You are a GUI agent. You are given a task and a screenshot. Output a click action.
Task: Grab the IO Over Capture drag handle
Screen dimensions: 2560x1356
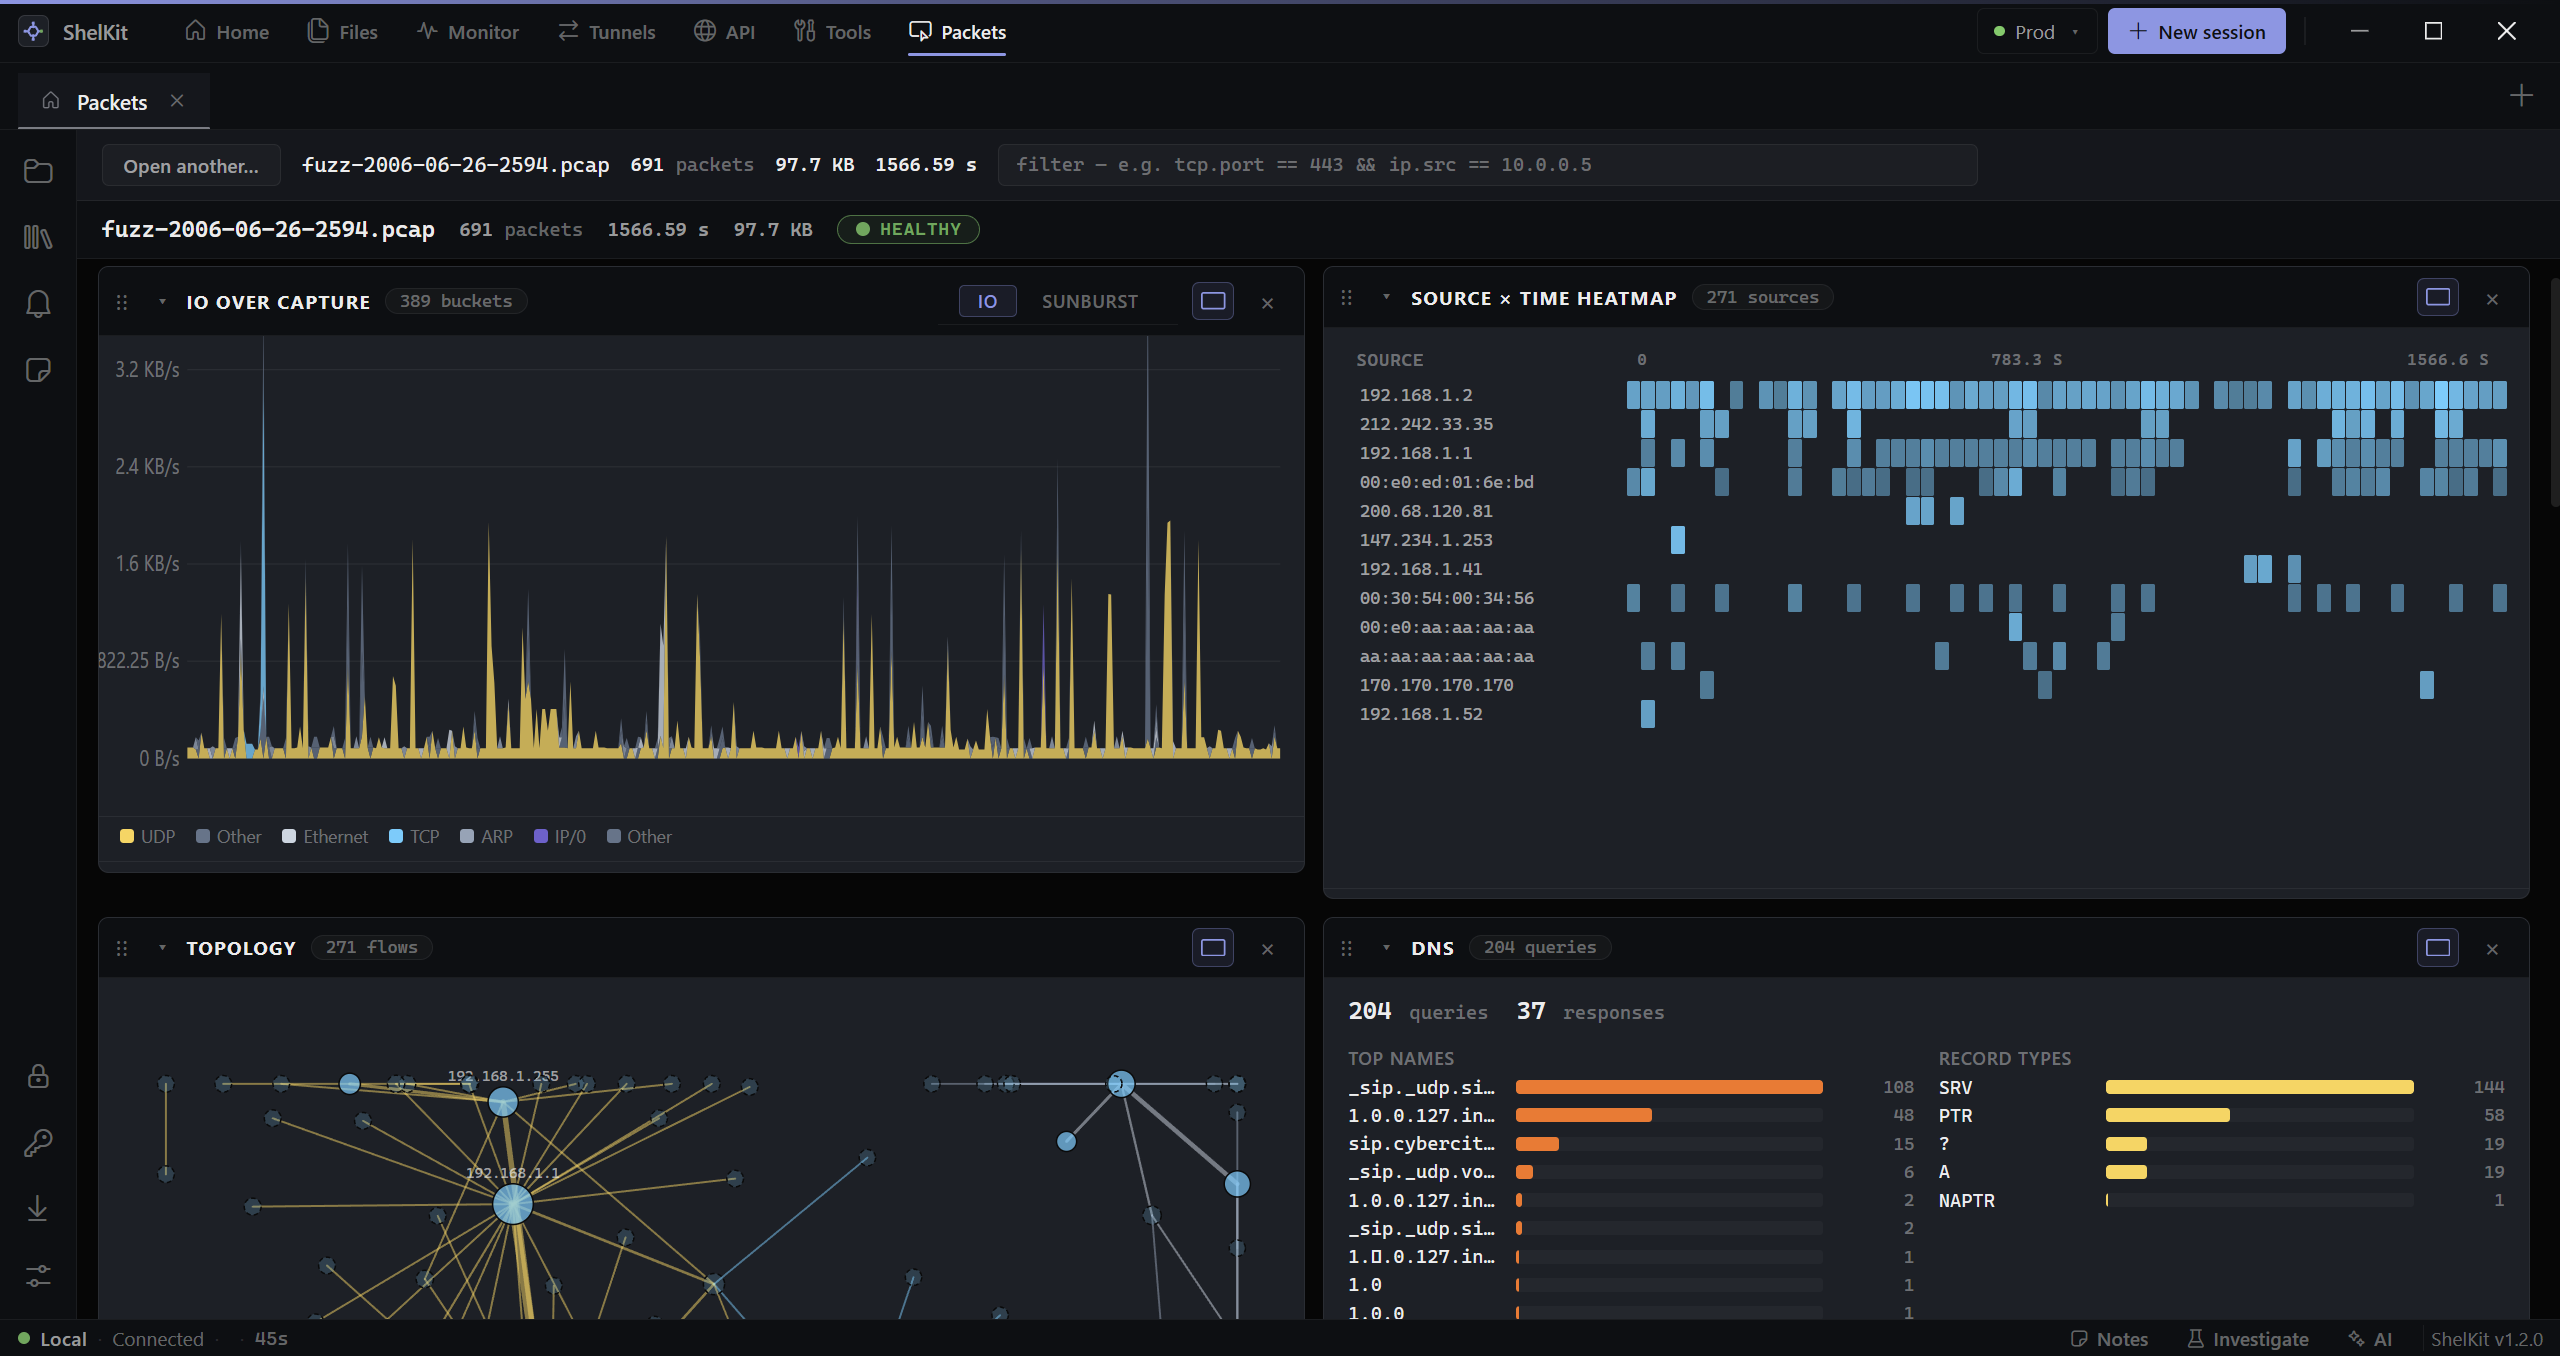point(122,302)
